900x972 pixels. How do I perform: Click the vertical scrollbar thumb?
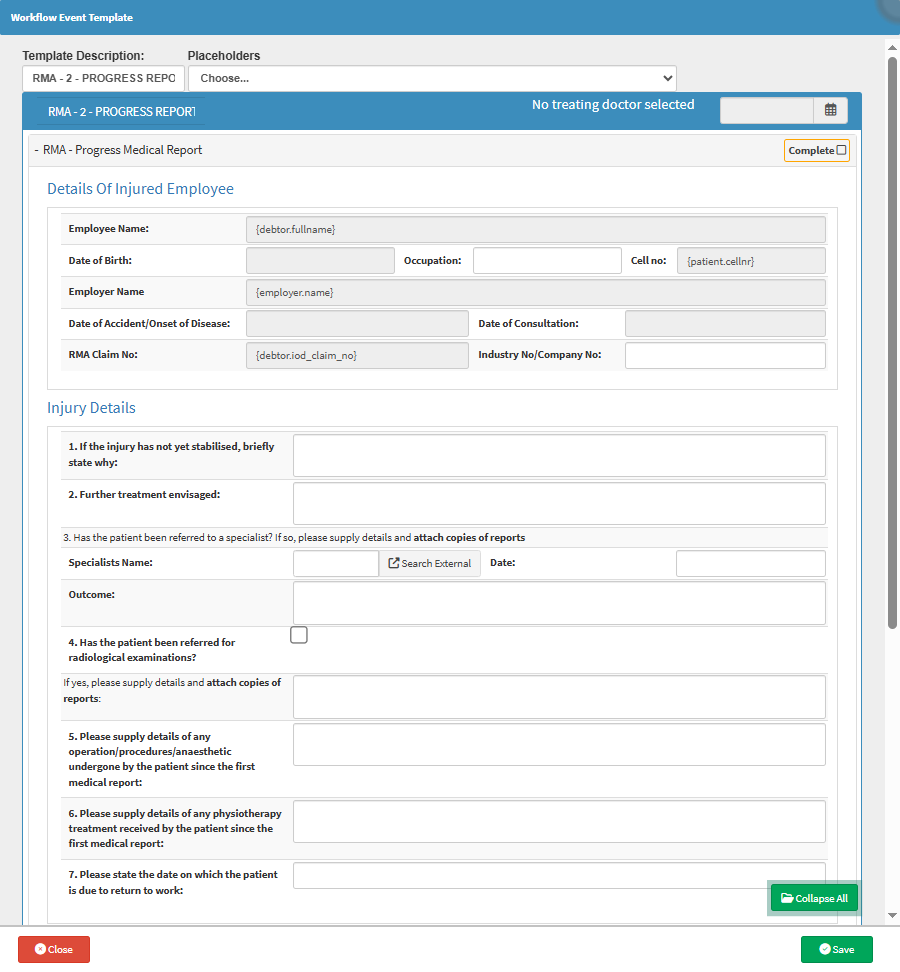(x=893, y=343)
